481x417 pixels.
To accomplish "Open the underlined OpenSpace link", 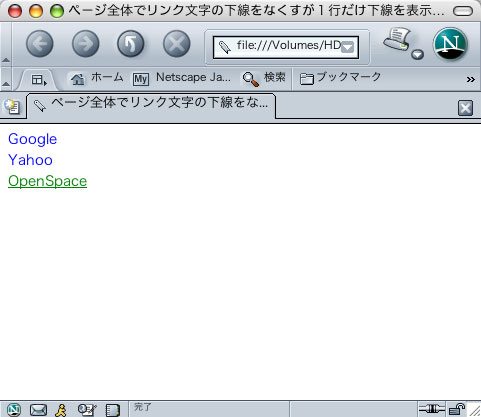I will [x=47, y=181].
